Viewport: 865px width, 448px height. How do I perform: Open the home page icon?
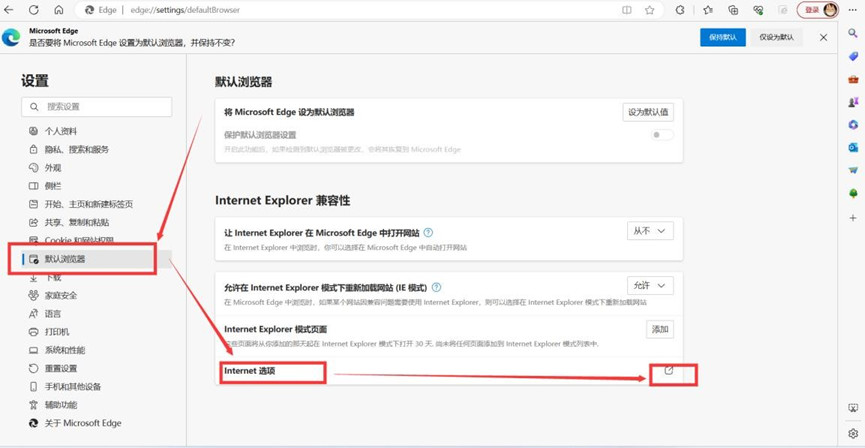(58, 10)
